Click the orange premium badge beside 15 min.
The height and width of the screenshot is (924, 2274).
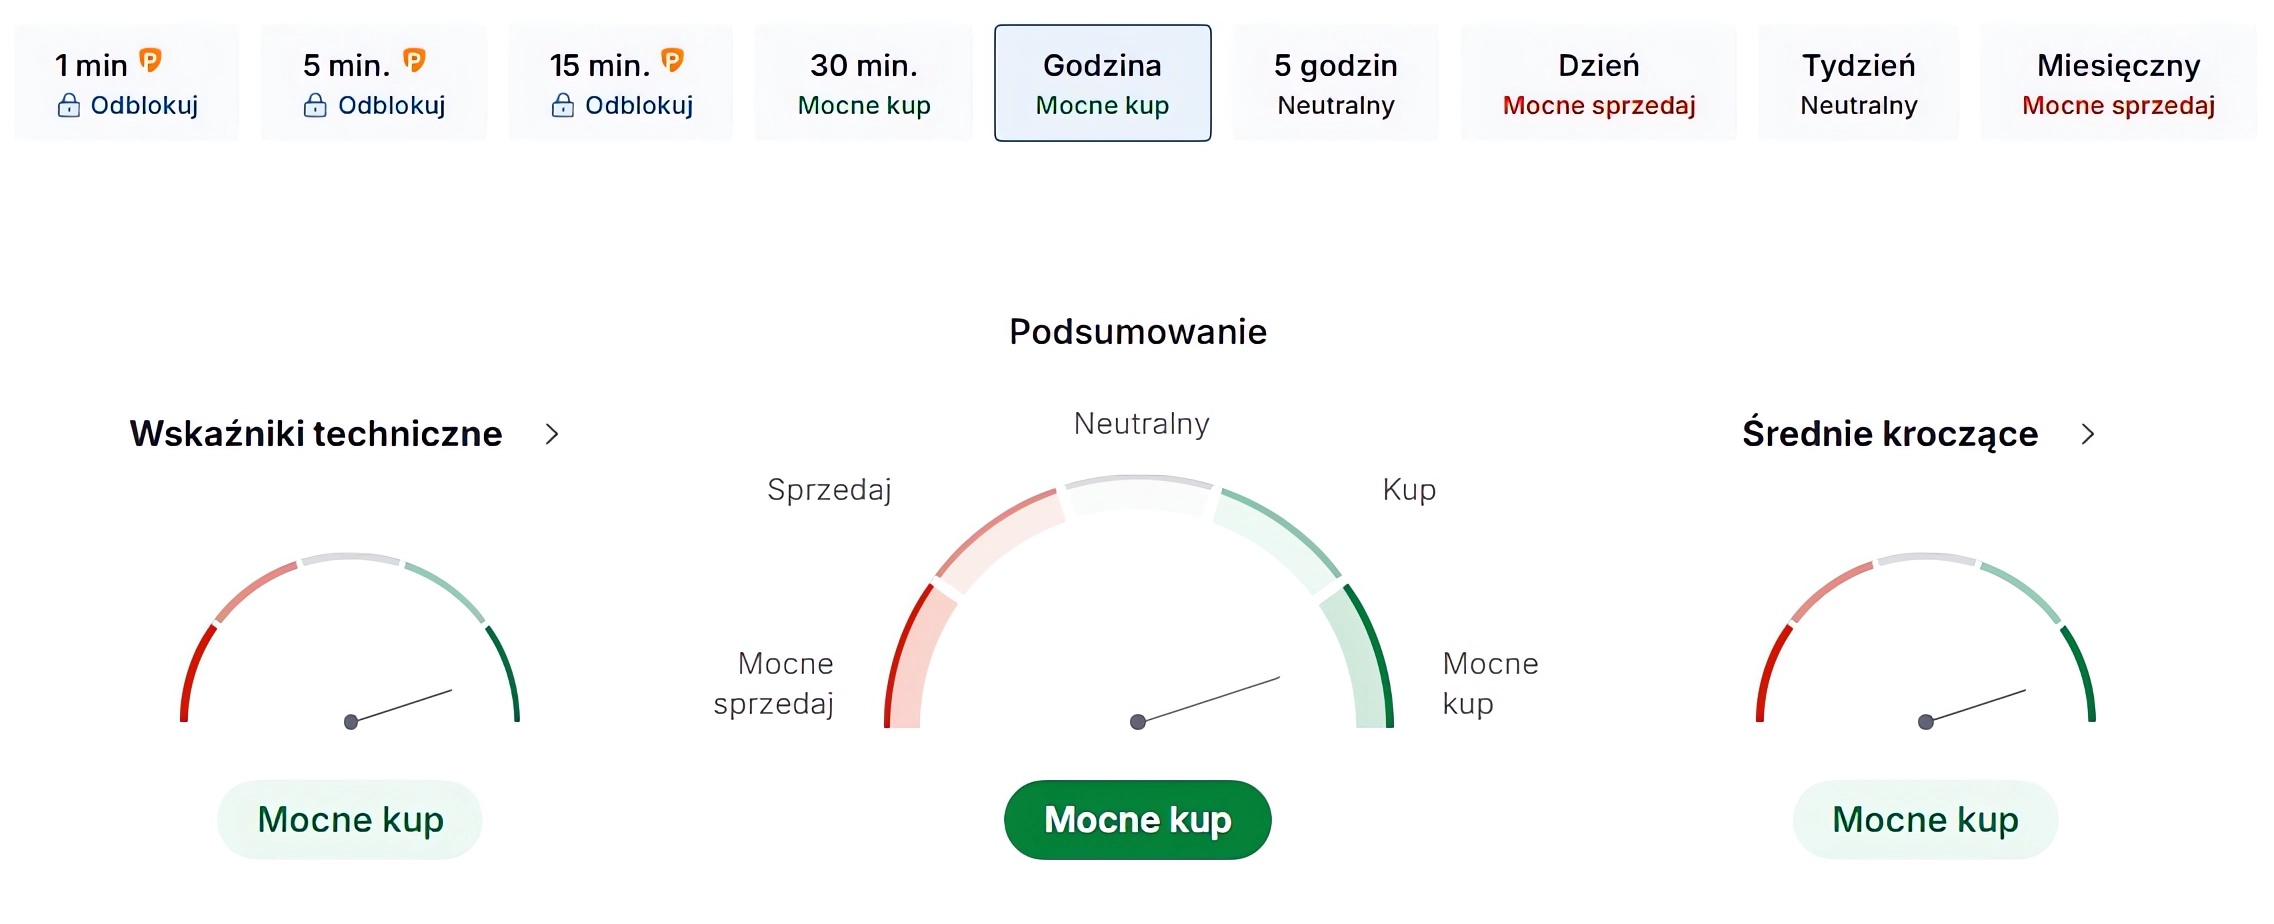673,61
